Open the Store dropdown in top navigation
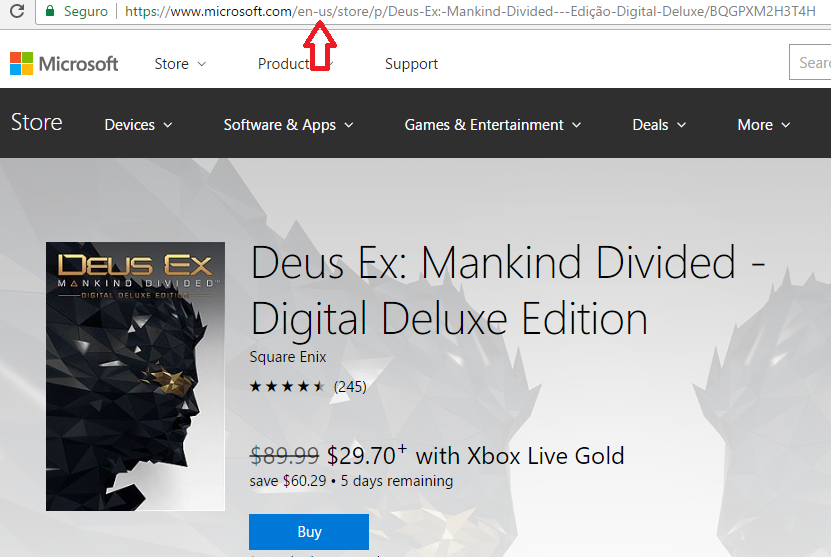The height and width of the screenshot is (557, 831). point(180,64)
